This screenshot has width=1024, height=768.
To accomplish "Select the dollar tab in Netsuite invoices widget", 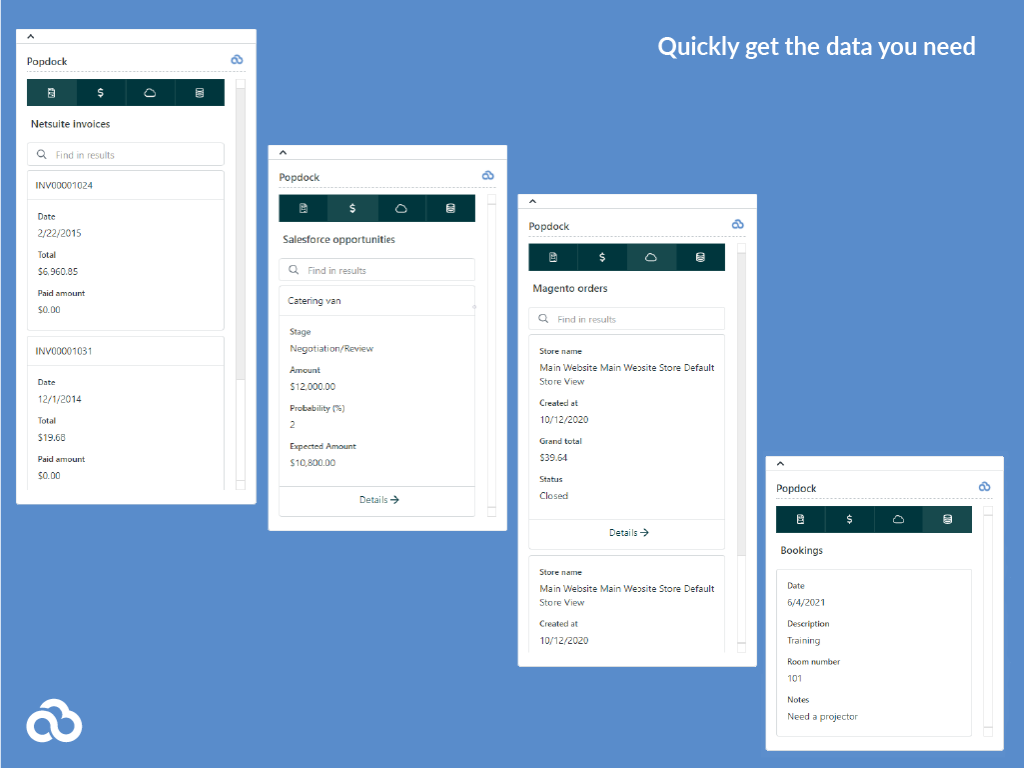I will (100, 92).
